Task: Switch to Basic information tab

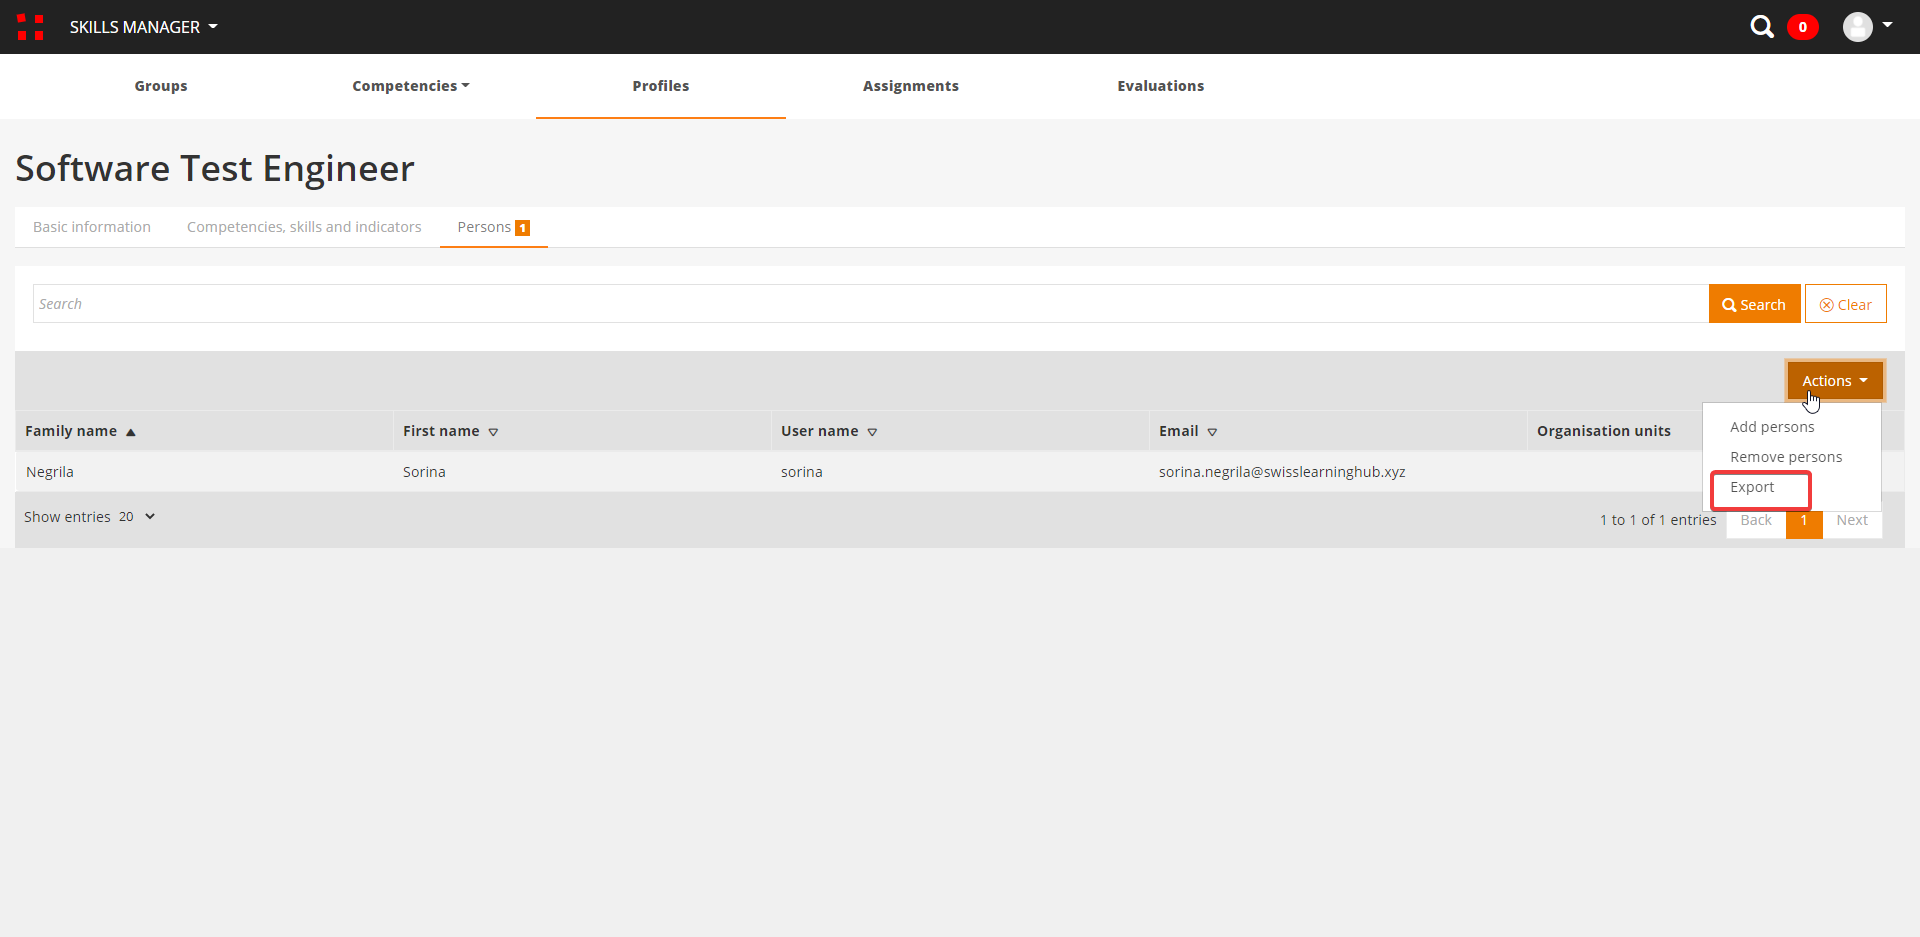Action: 92,227
